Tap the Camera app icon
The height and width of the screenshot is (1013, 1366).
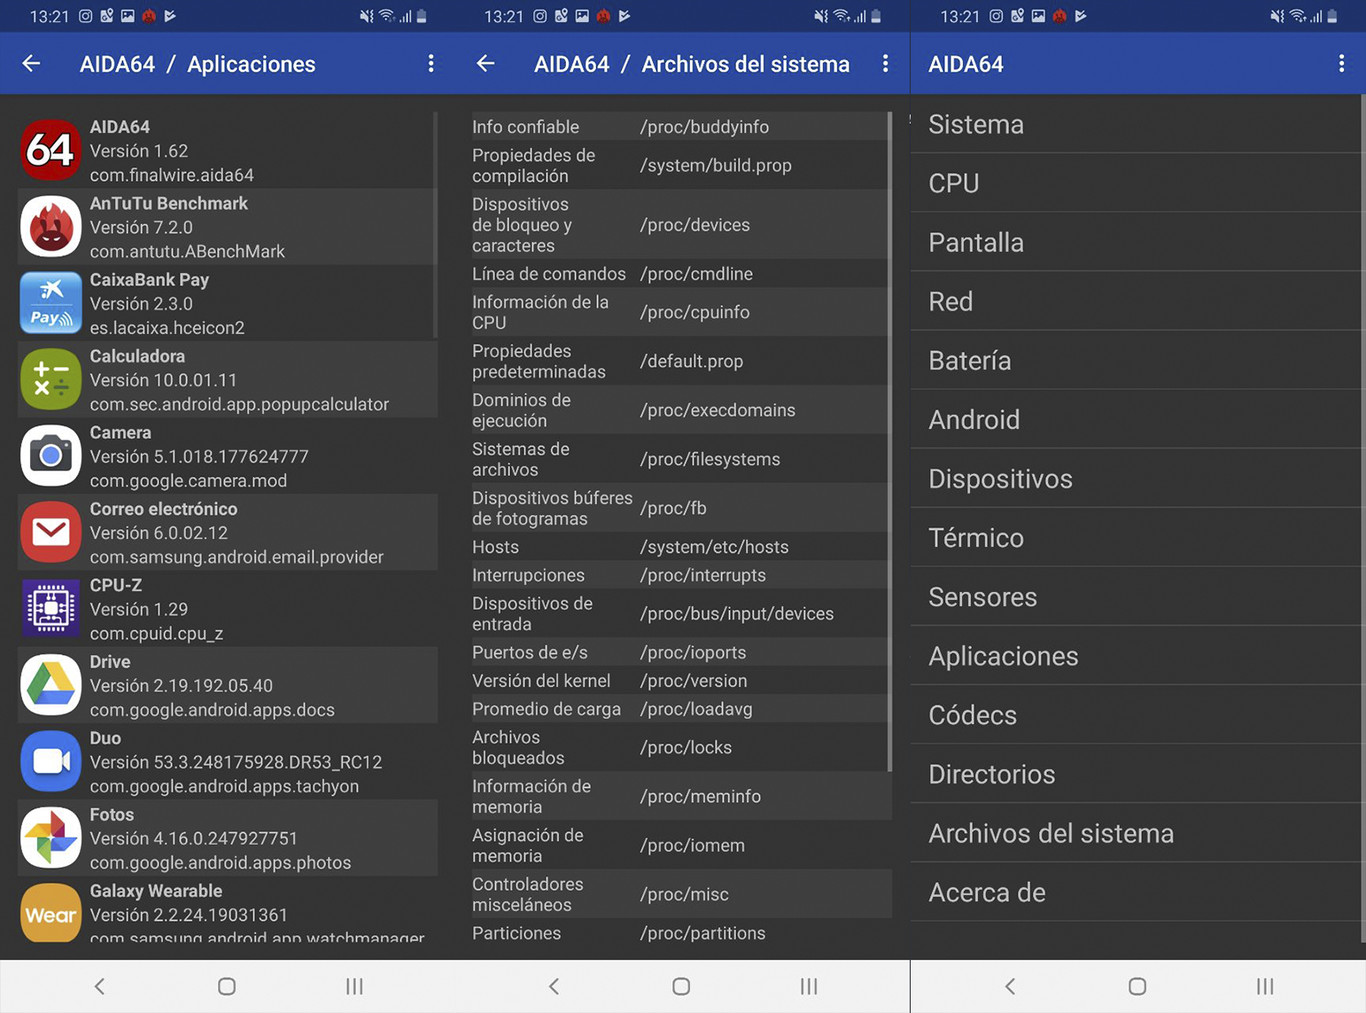(50, 456)
